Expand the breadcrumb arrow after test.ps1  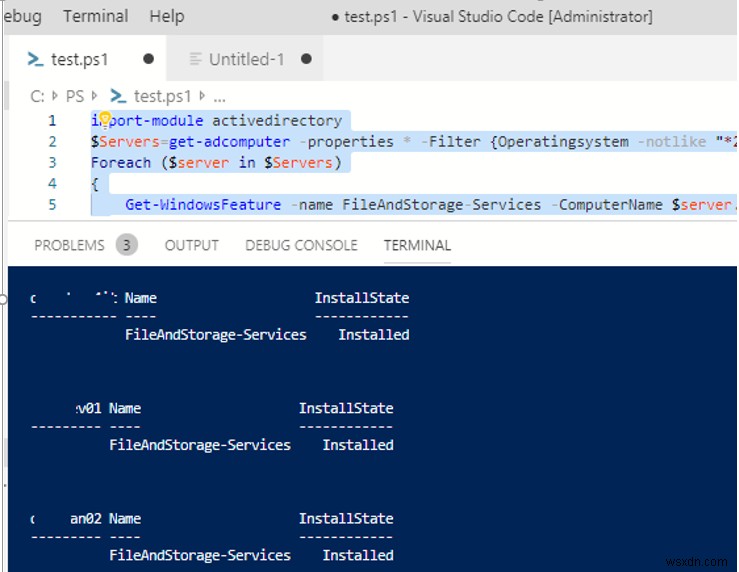202,96
